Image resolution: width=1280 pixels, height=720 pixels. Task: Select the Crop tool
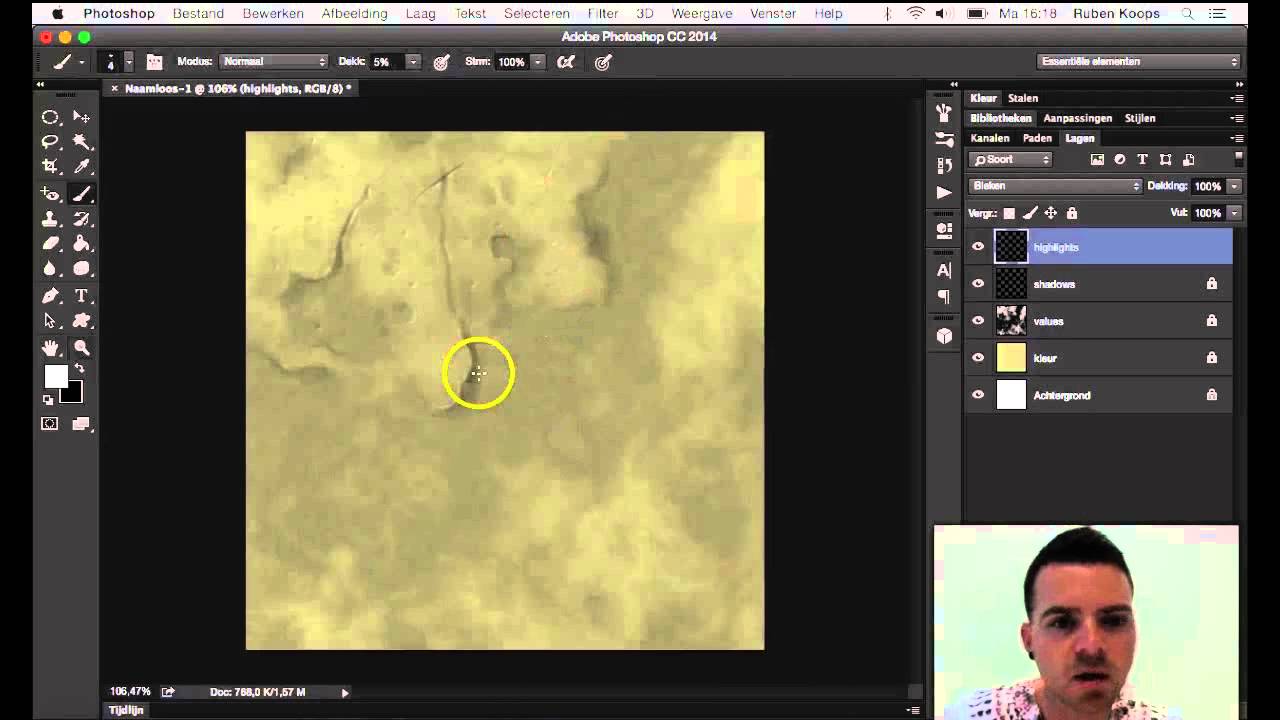tap(50, 167)
